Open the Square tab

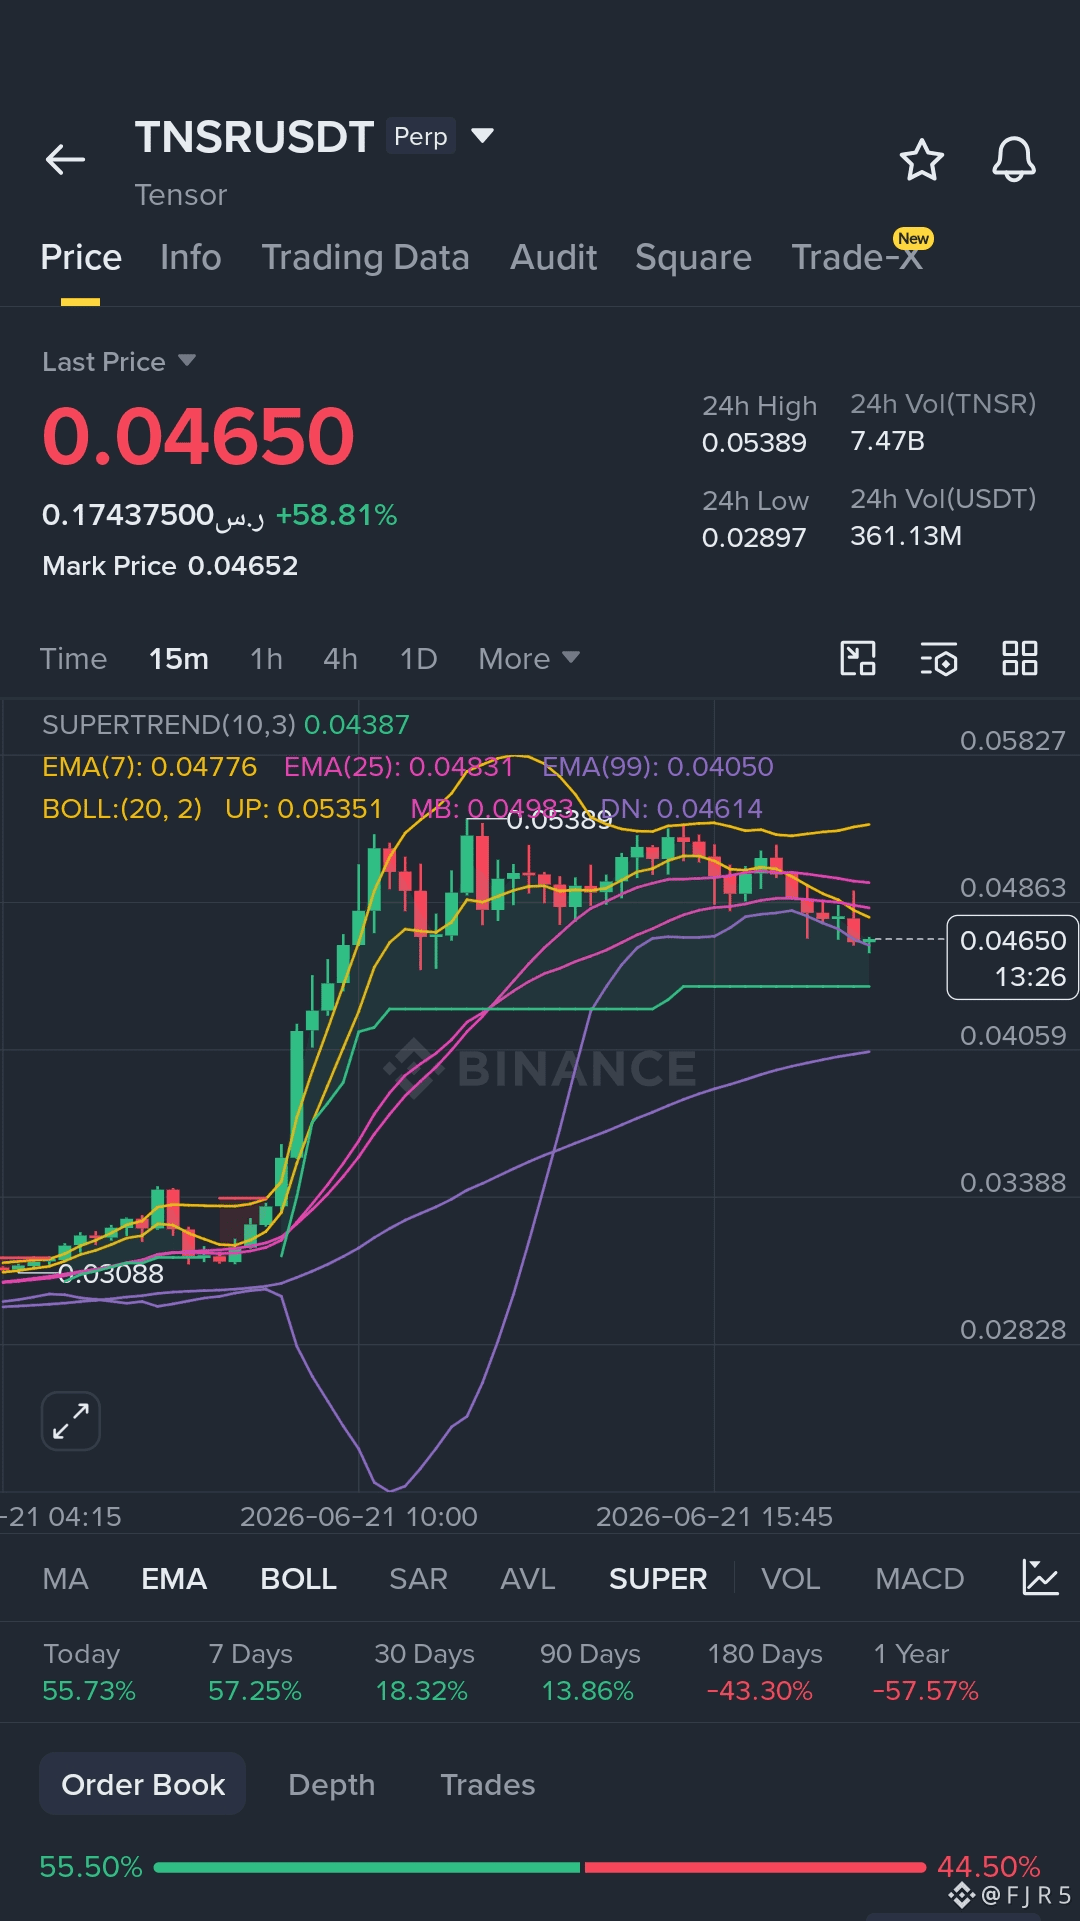(x=693, y=257)
